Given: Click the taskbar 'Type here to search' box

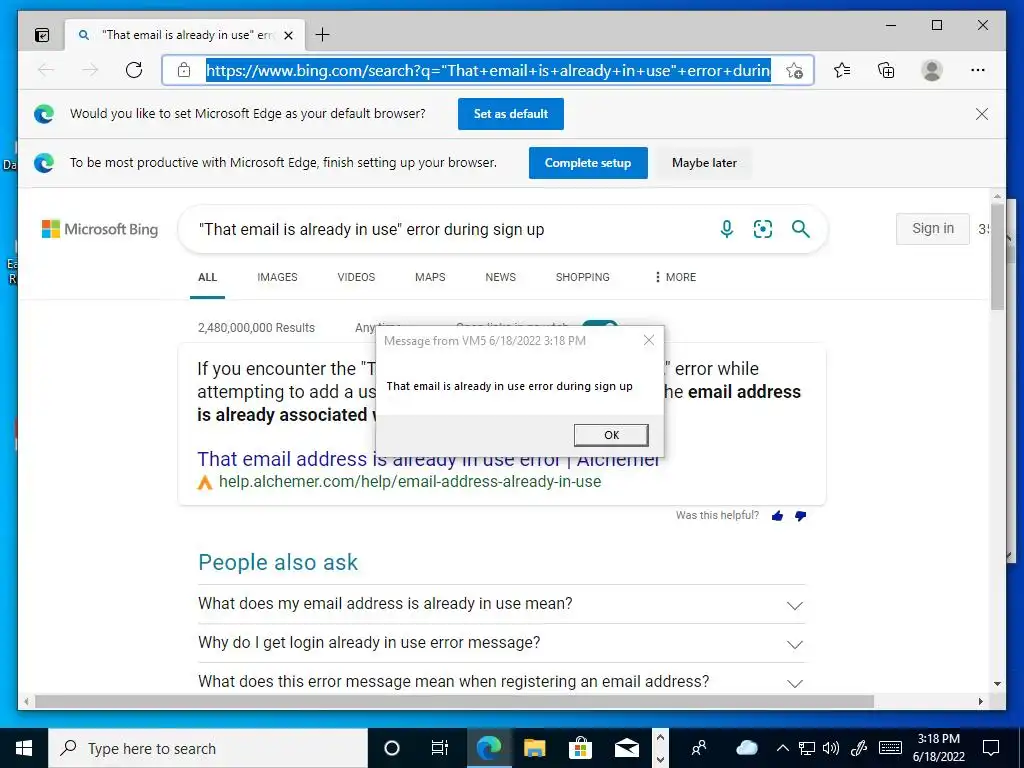Looking at the screenshot, I should (208, 748).
